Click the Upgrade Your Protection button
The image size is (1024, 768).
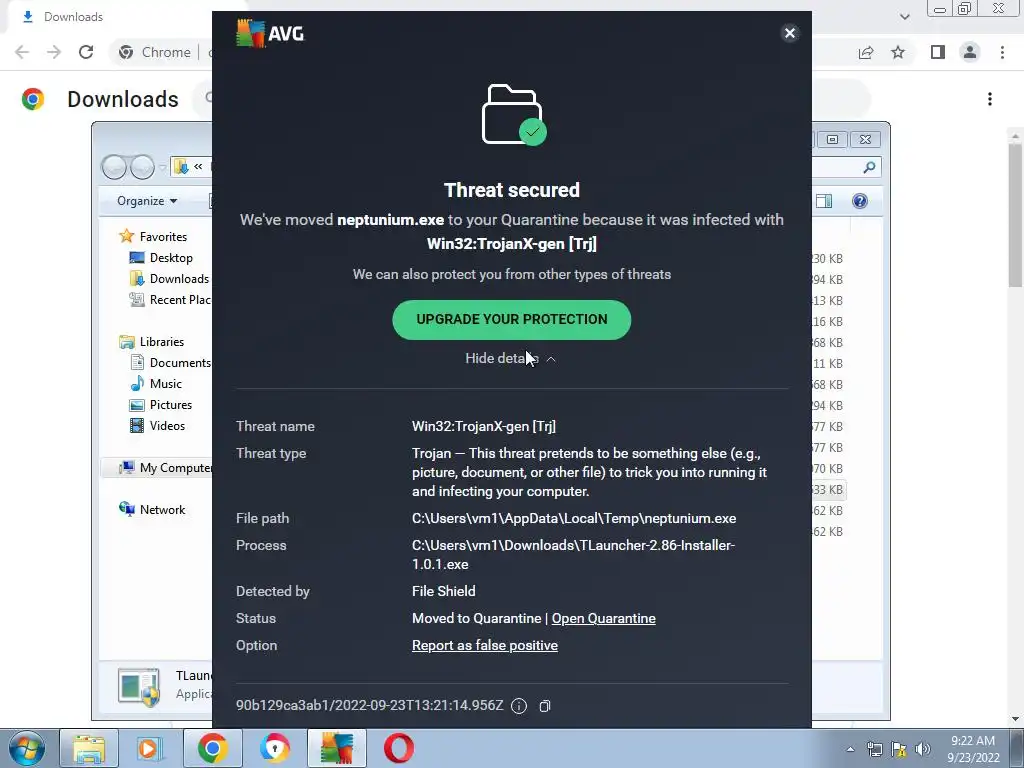pos(511,319)
